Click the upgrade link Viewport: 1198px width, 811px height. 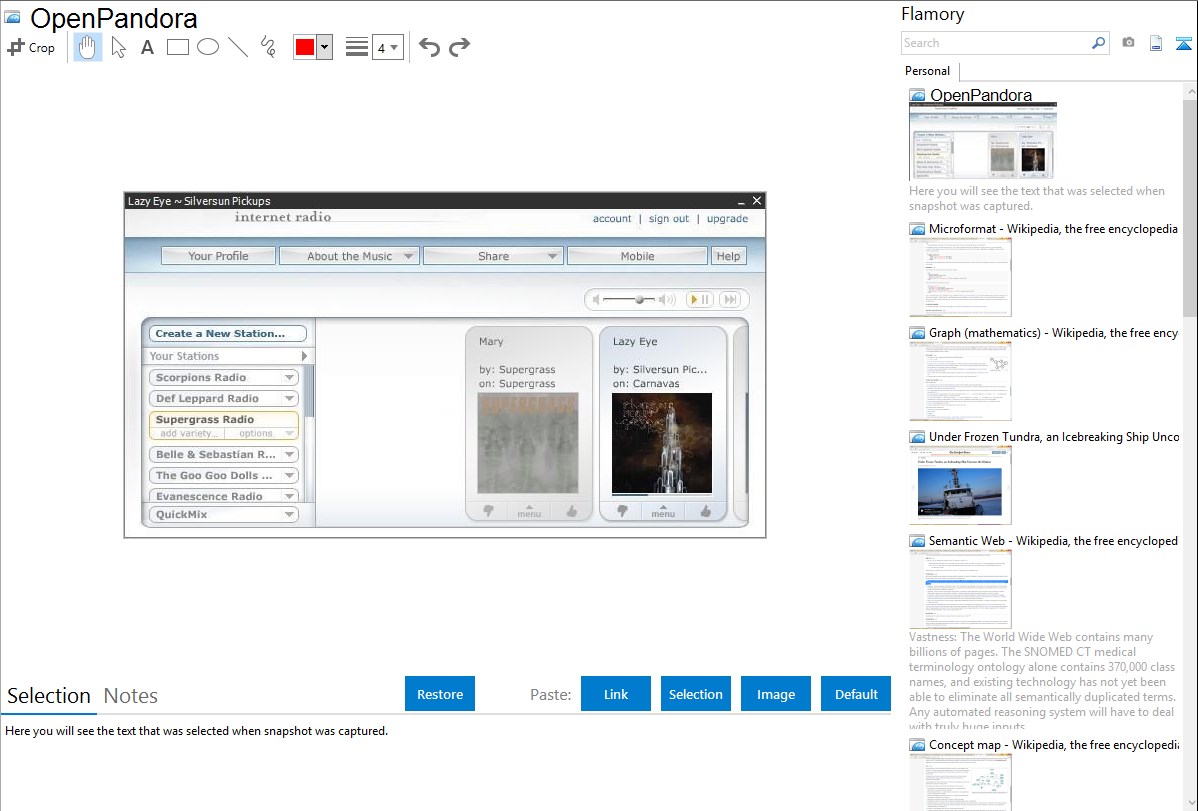[727, 219]
